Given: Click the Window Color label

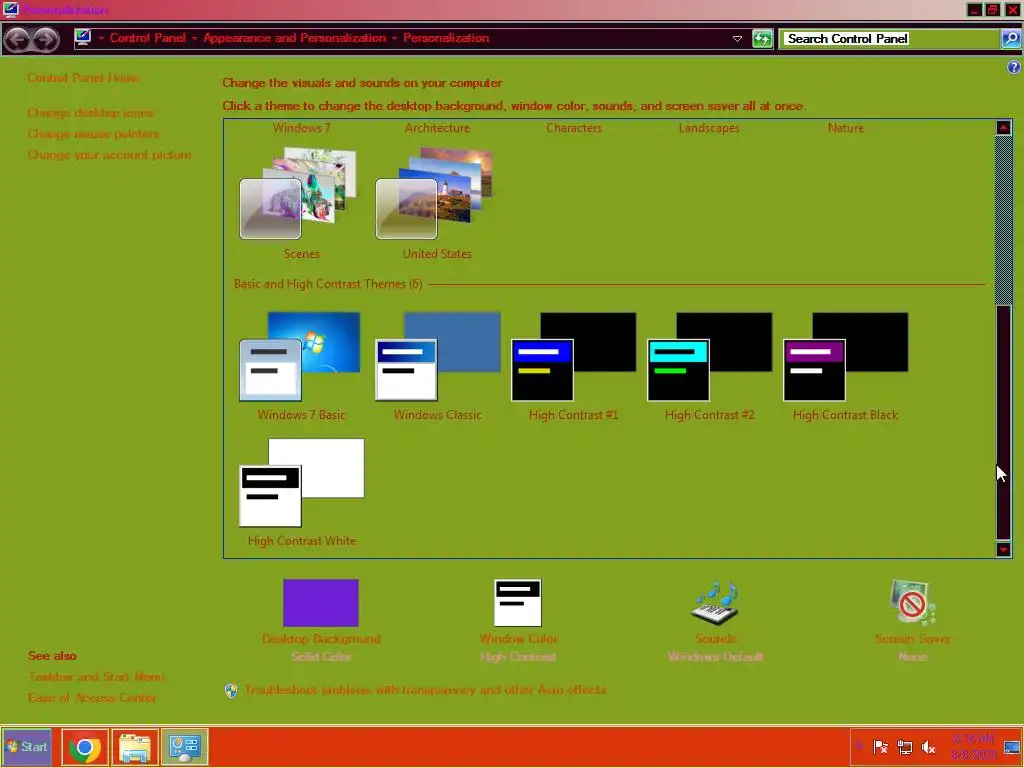Looking at the screenshot, I should click(x=519, y=639).
